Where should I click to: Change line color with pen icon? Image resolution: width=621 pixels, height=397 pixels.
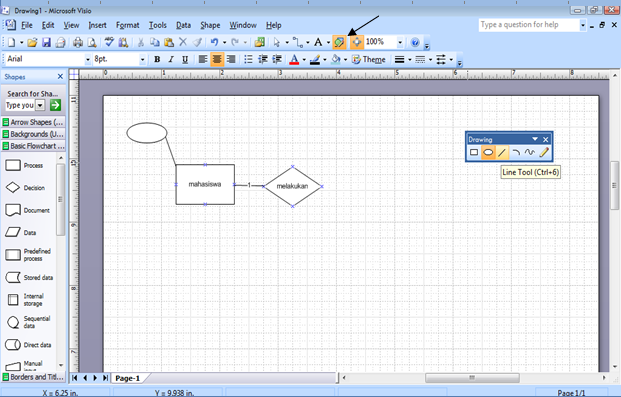315,59
